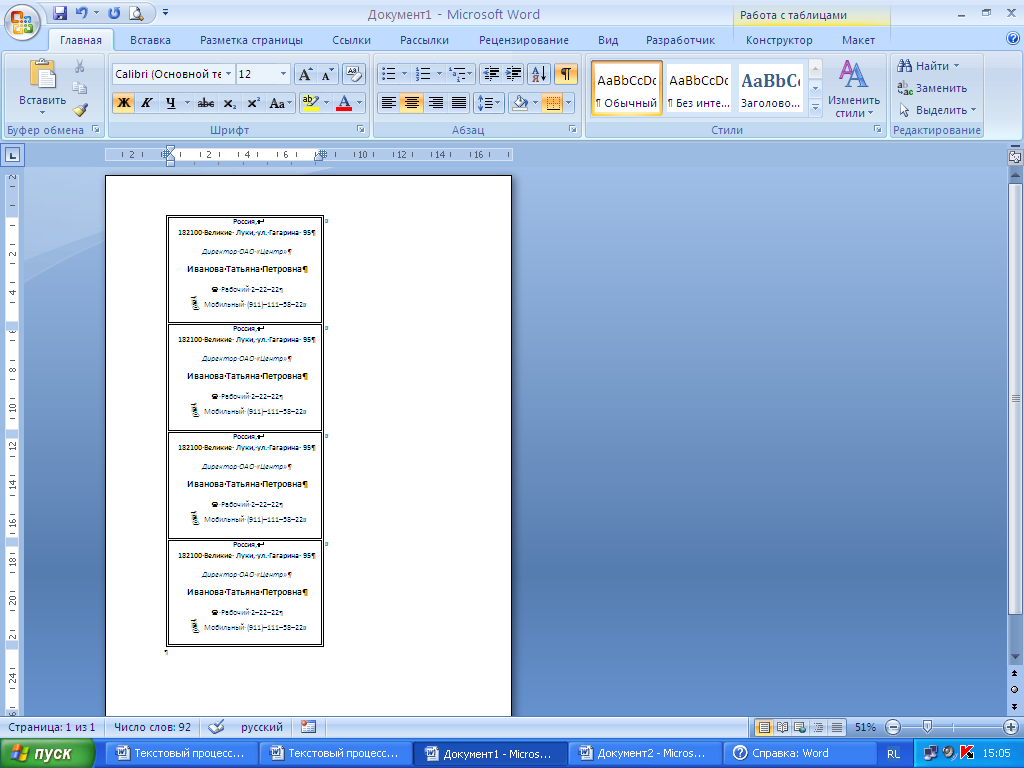Image resolution: width=1024 pixels, height=768 pixels.
Task: Redo the last action
Action: pyautogui.click(x=114, y=13)
